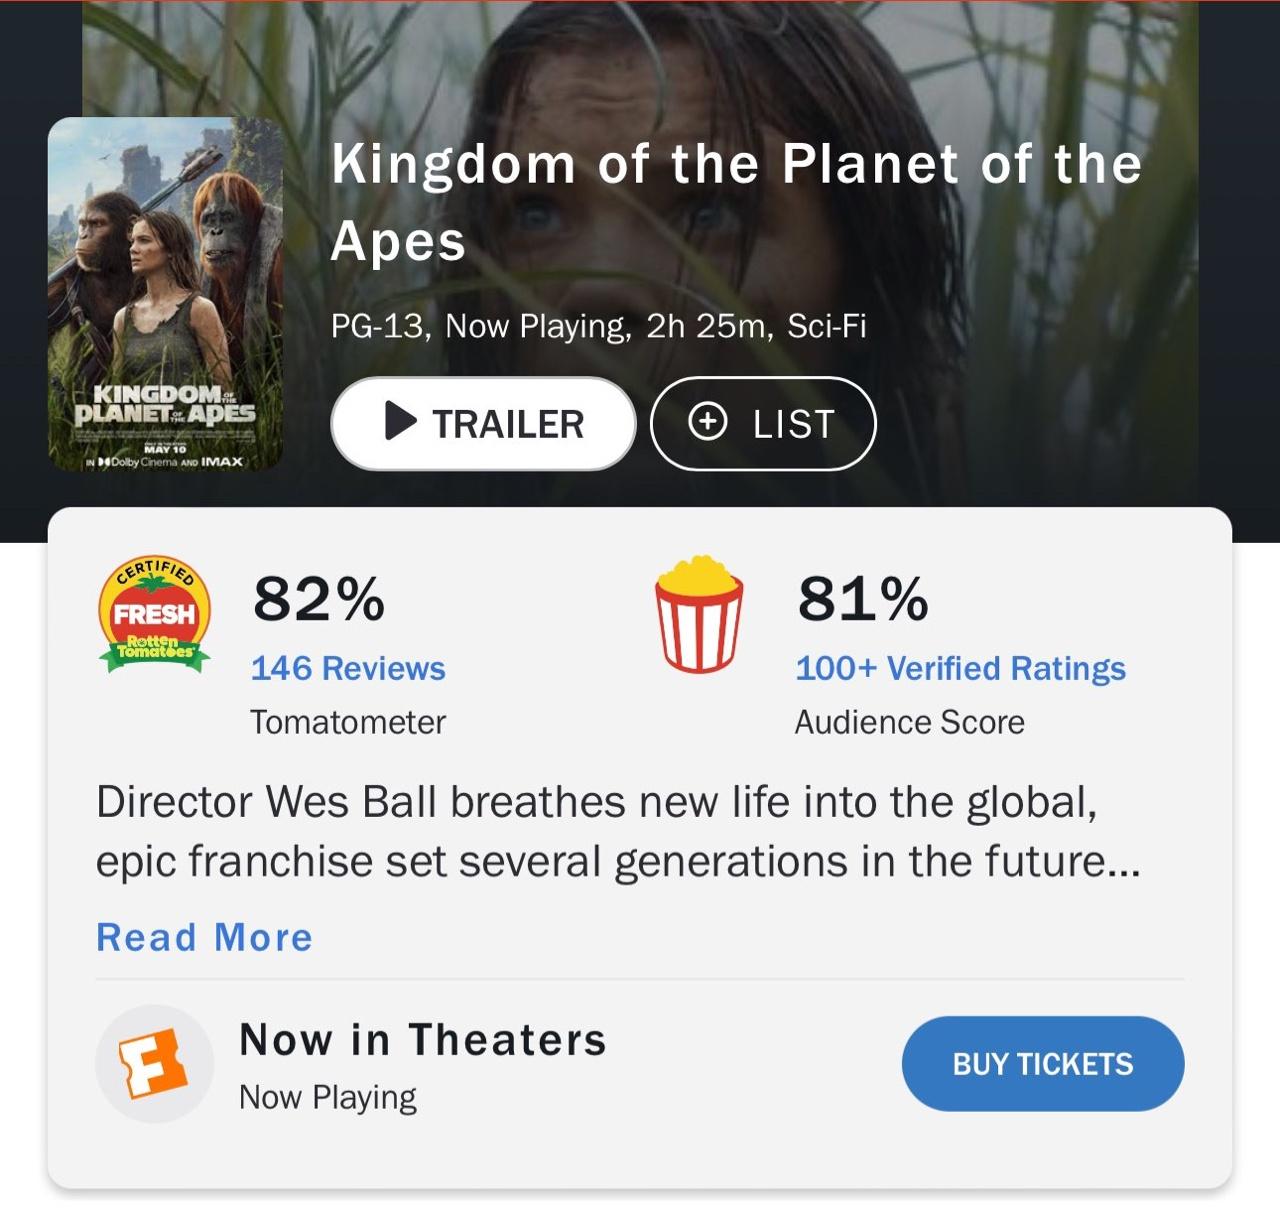Viewport: 1280px width, 1210px height.
Task: Tap the Director Wes Ball synopsis text
Action: (617, 831)
